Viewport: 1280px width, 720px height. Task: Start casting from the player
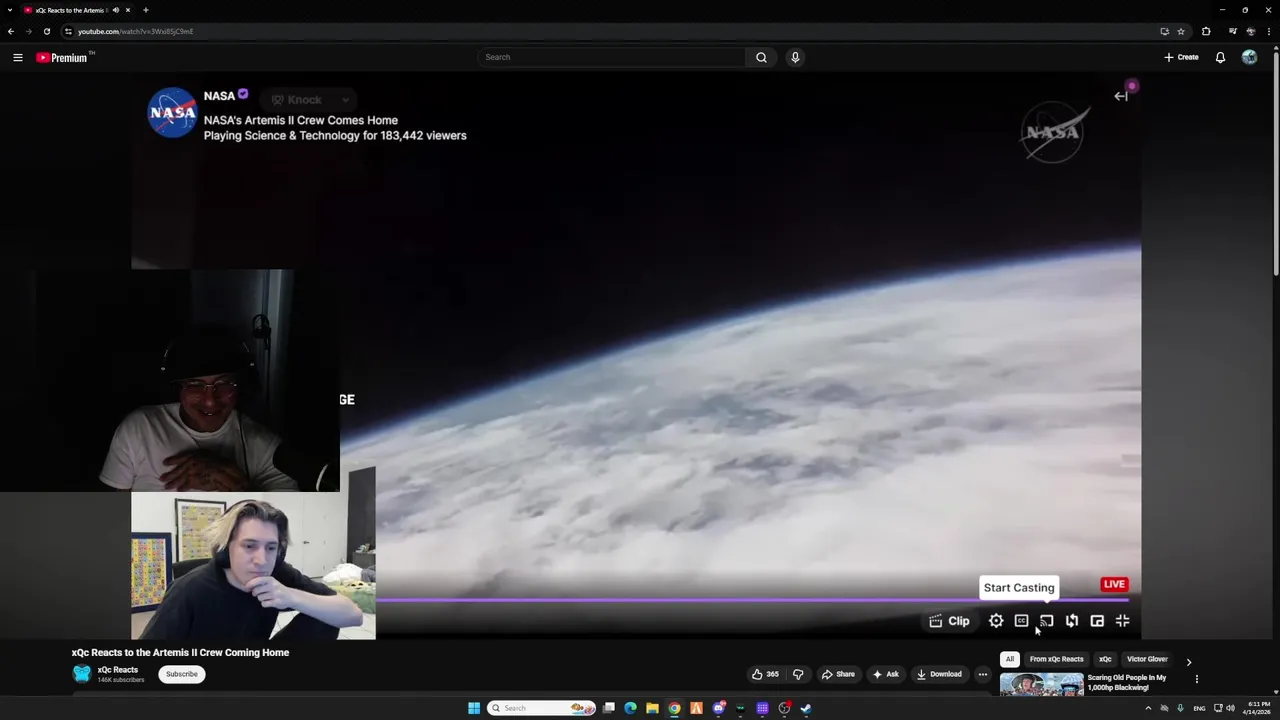[1046, 621]
